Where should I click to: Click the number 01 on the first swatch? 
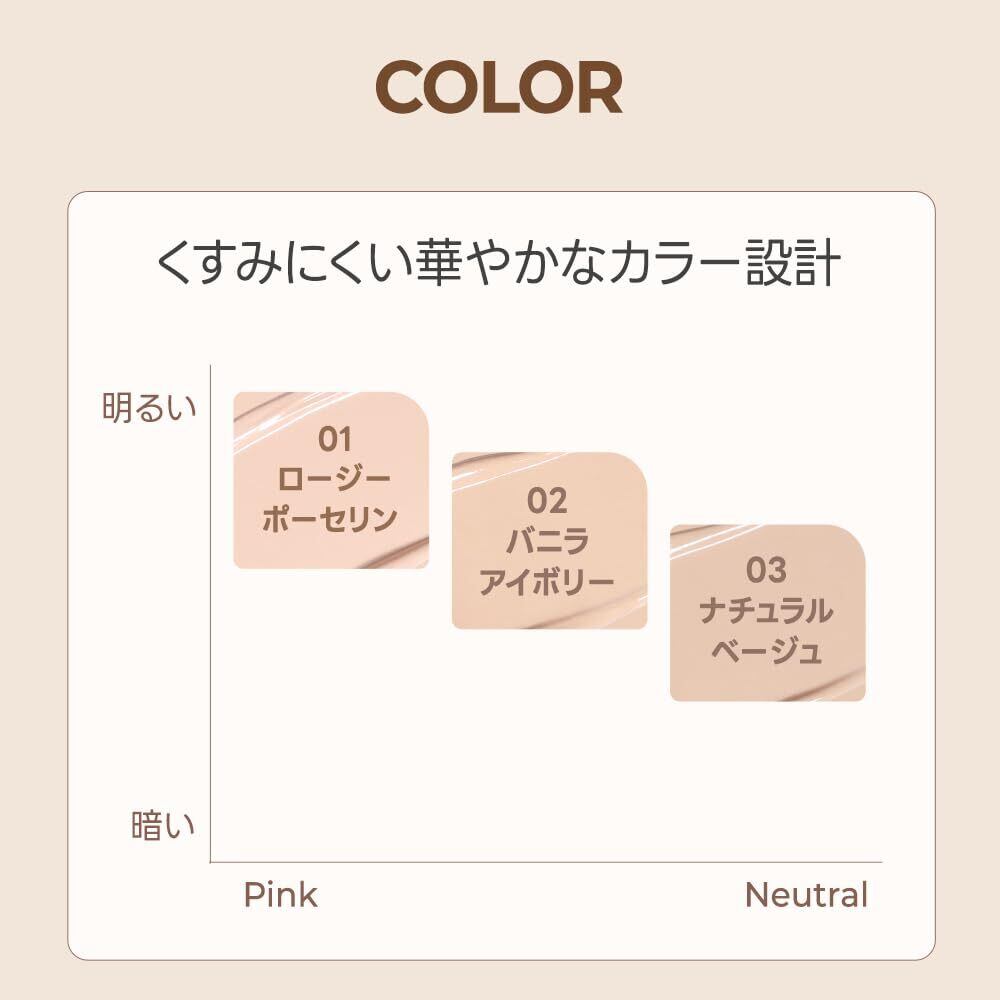coord(336,438)
